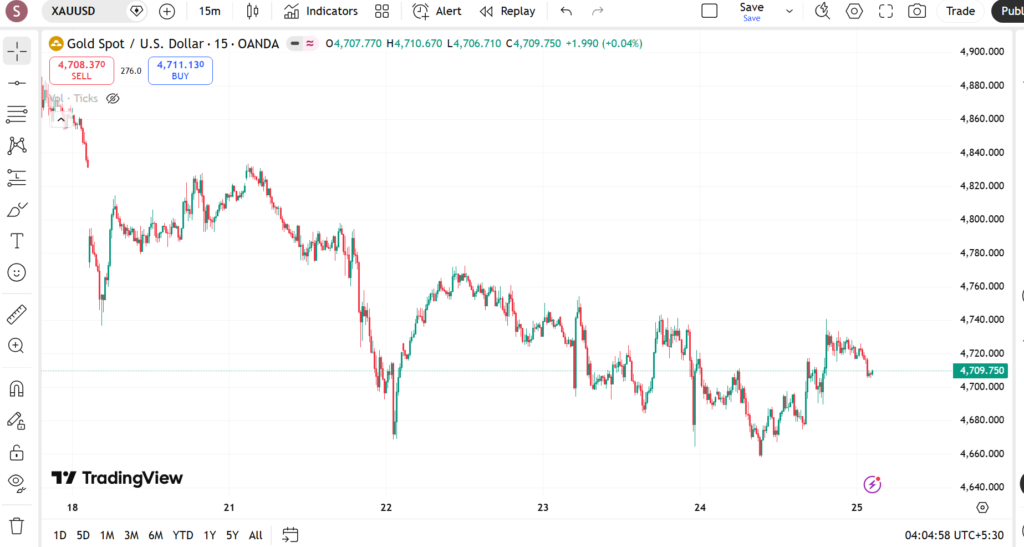The image size is (1024, 547).
Task: Add symbol with the plus circle icon
Action: [x=167, y=11]
